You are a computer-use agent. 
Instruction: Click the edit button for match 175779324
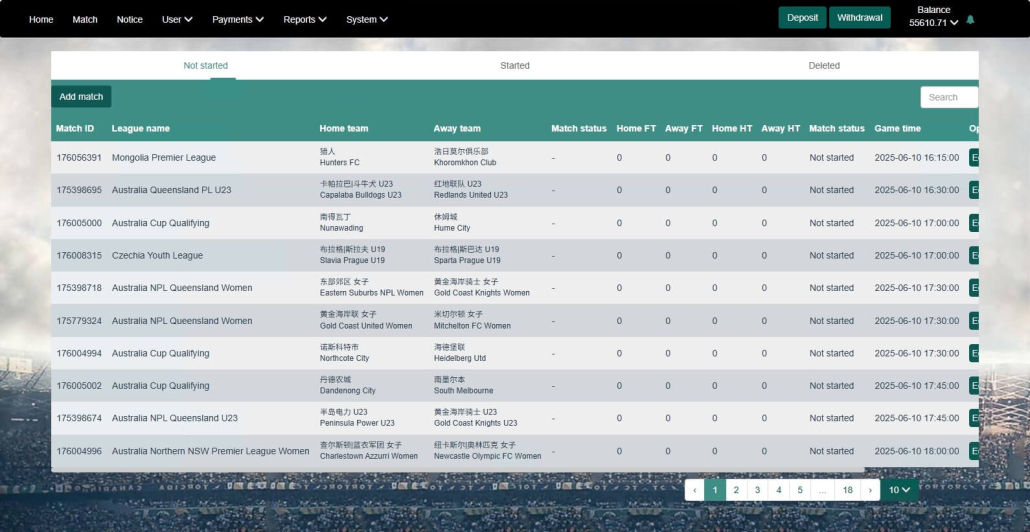pyautogui.click(x=974, y=321)
